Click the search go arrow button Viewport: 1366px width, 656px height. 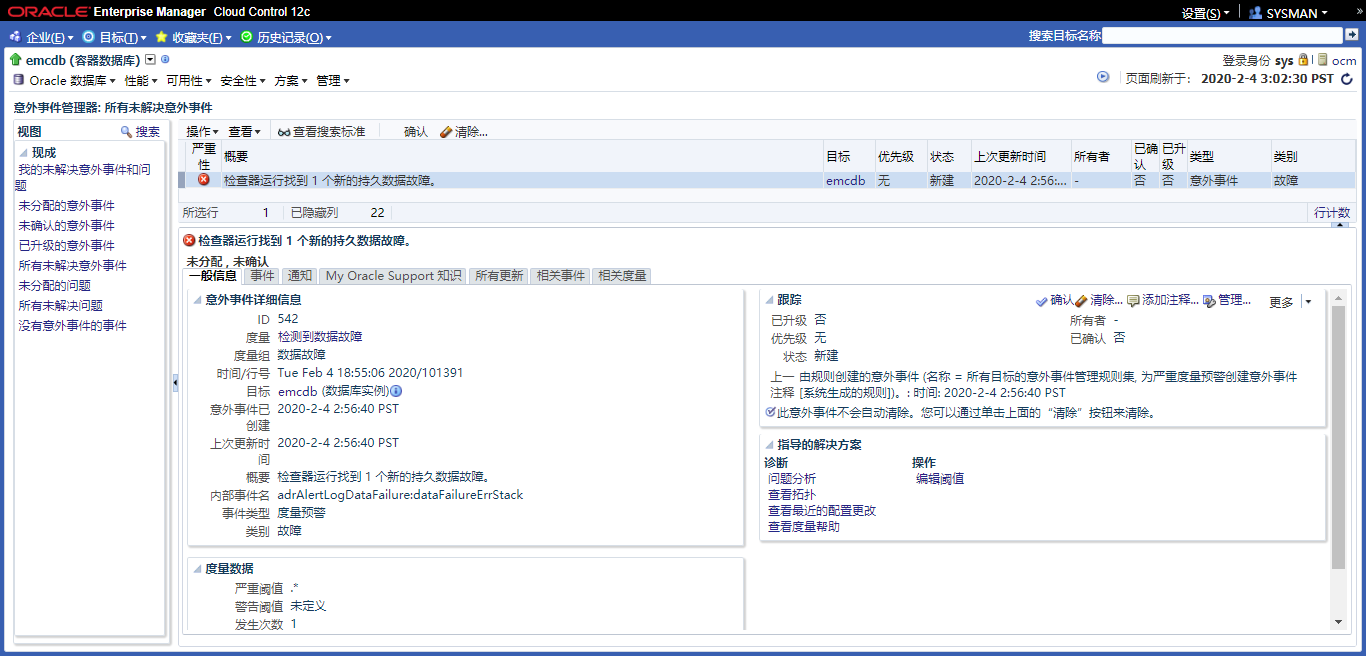click(1351, 35)
